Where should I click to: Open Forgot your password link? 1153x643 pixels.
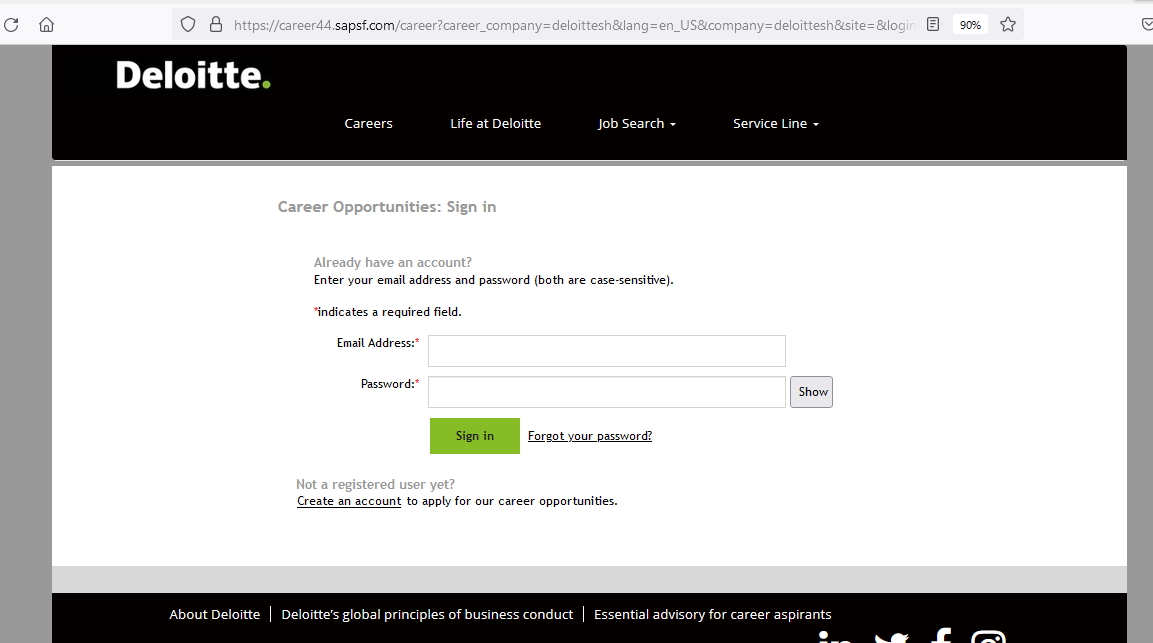pyautogui.click(x=590, y=436)
